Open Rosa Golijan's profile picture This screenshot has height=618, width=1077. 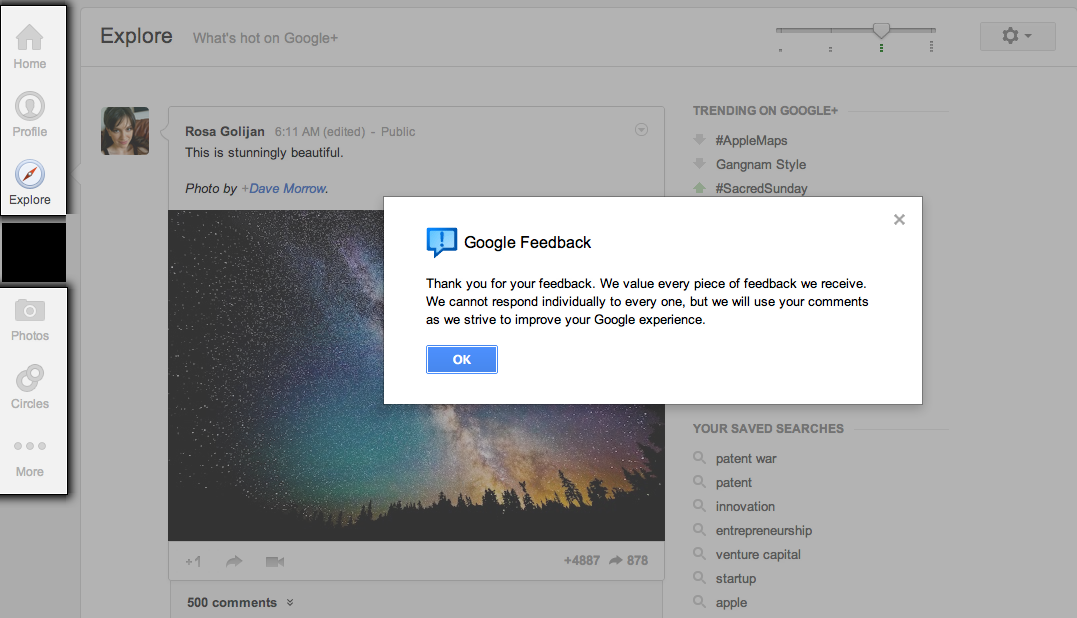pos(125,130)
